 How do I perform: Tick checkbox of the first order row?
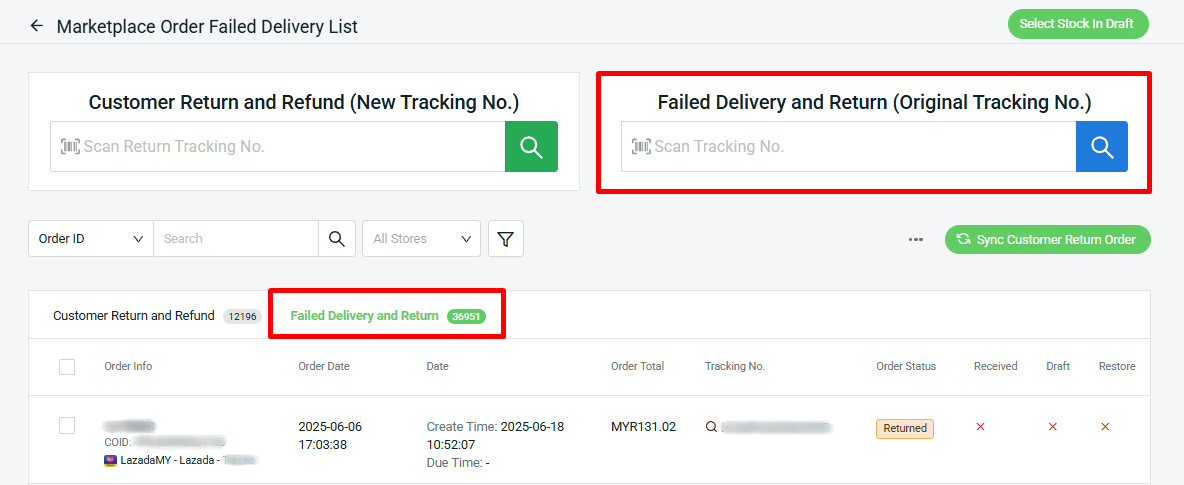pos(67,425)
